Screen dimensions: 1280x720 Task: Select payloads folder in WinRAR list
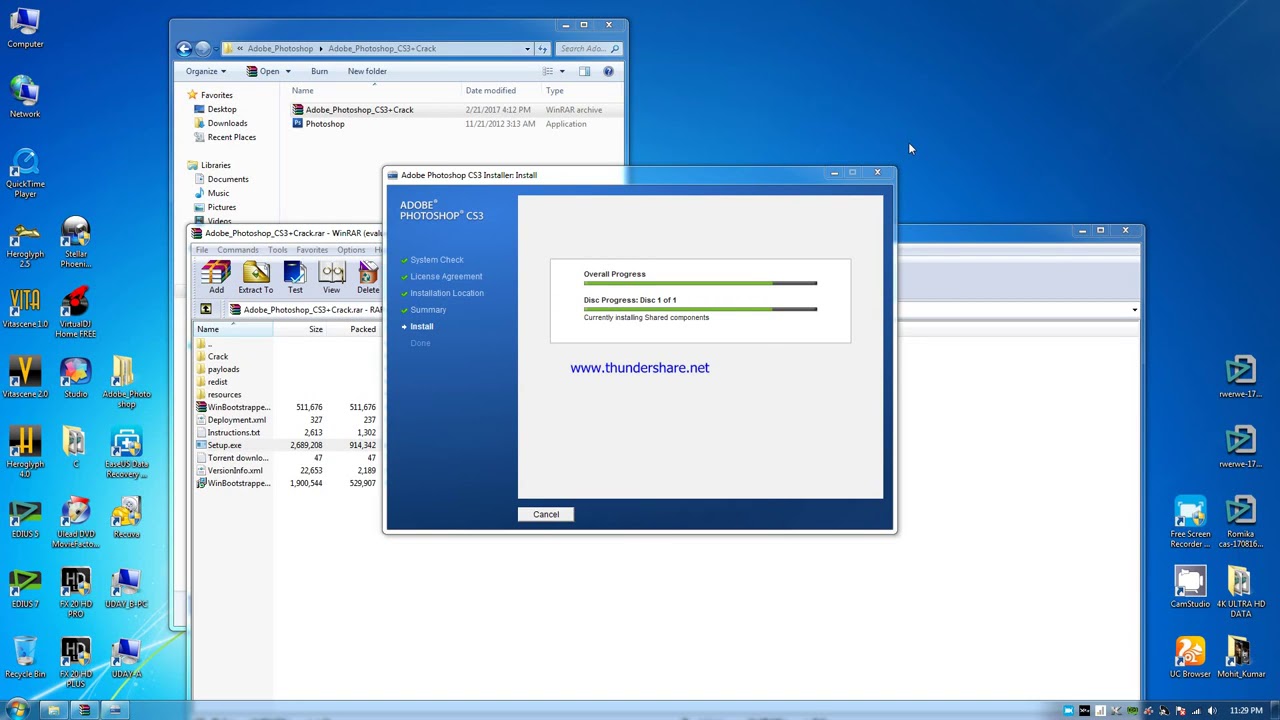[223, 369]
